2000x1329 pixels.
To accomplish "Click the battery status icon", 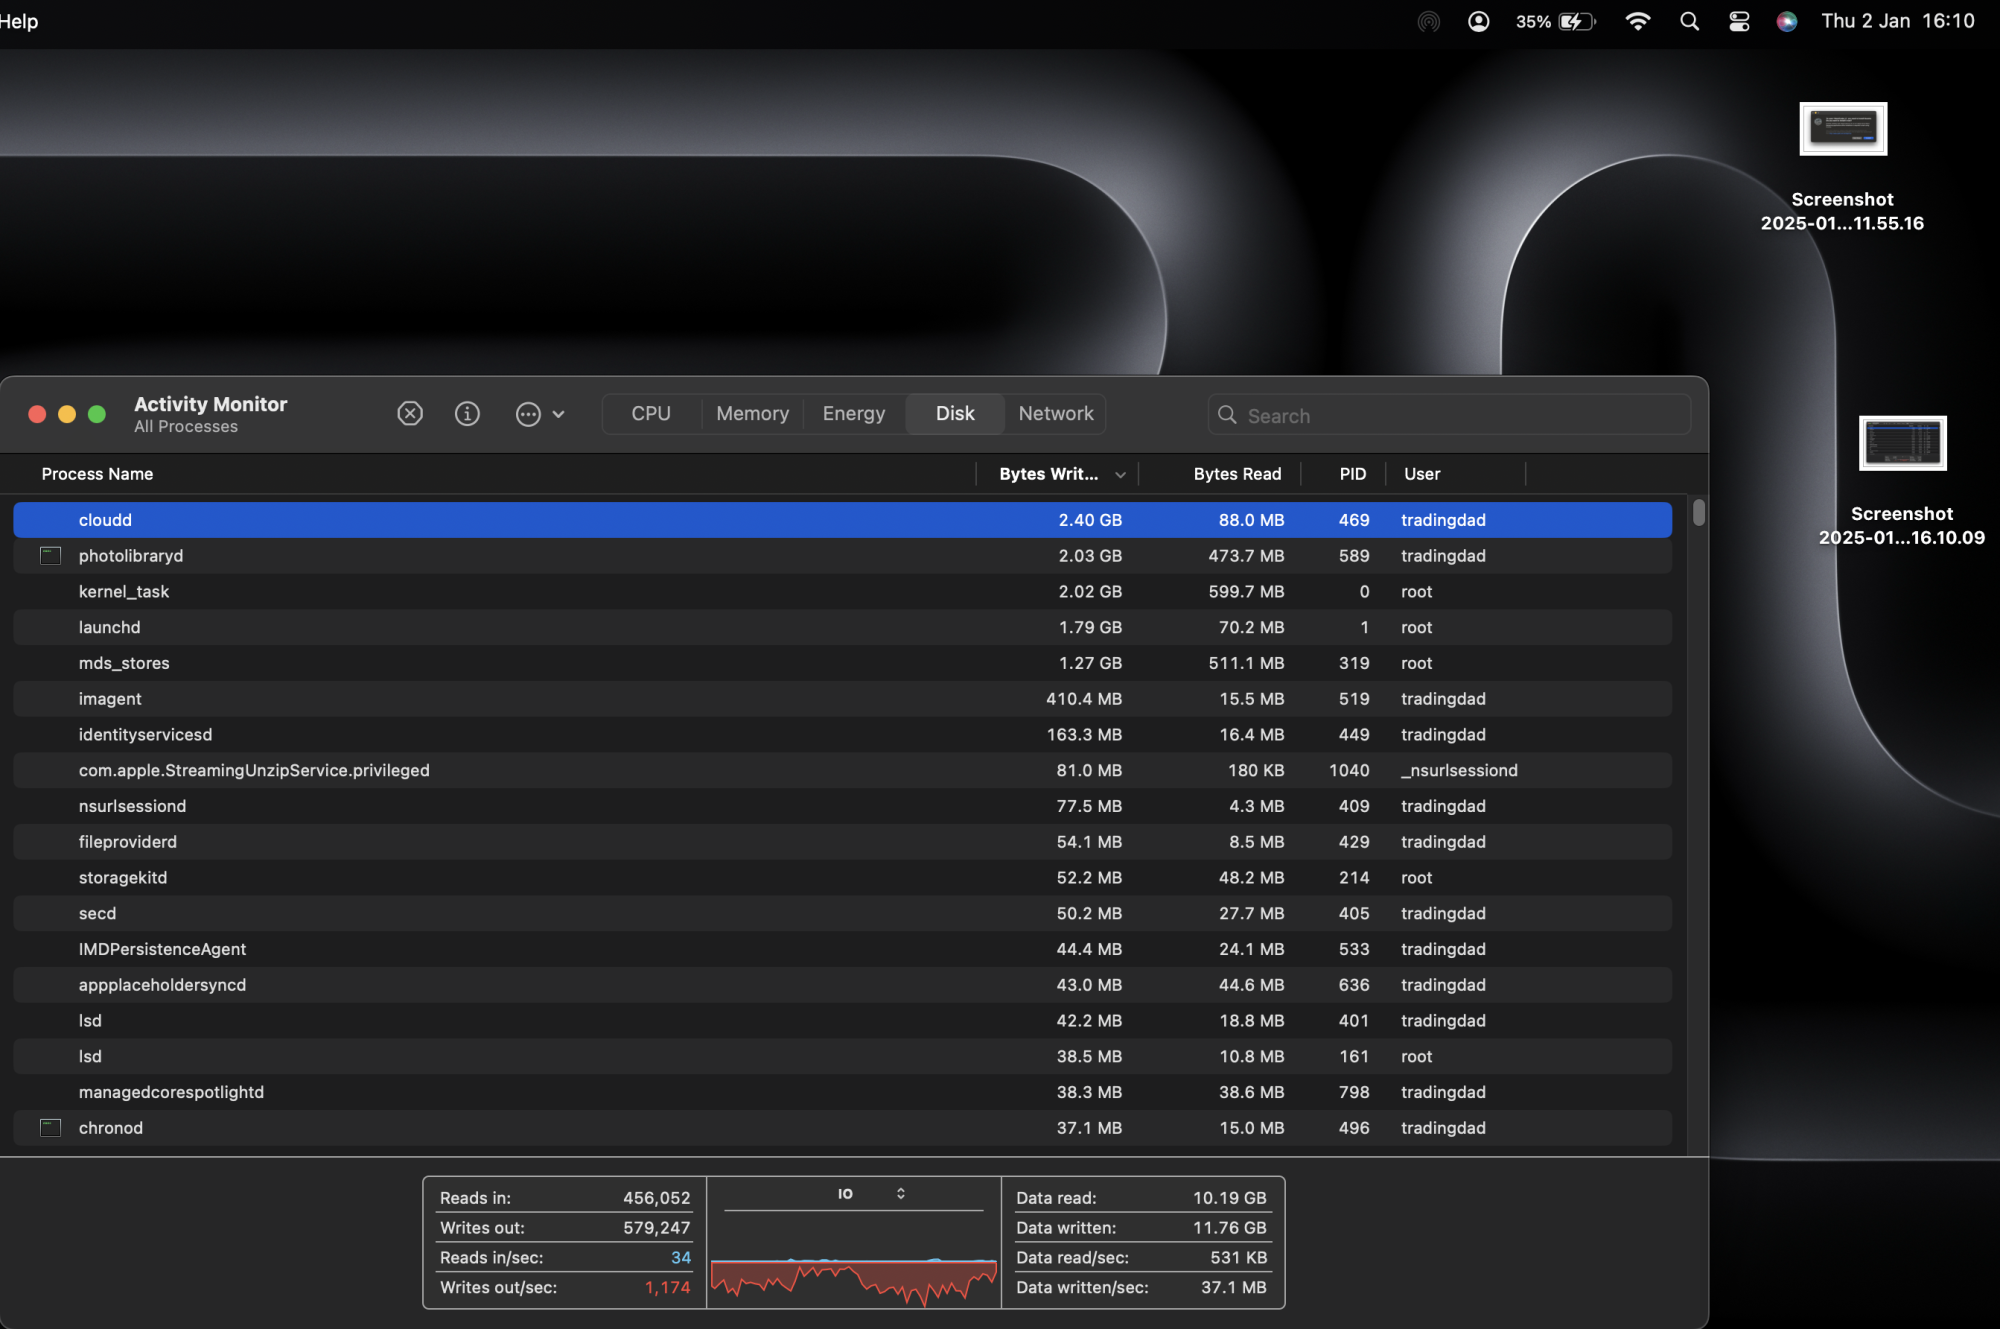I will tap(1577, 21).
